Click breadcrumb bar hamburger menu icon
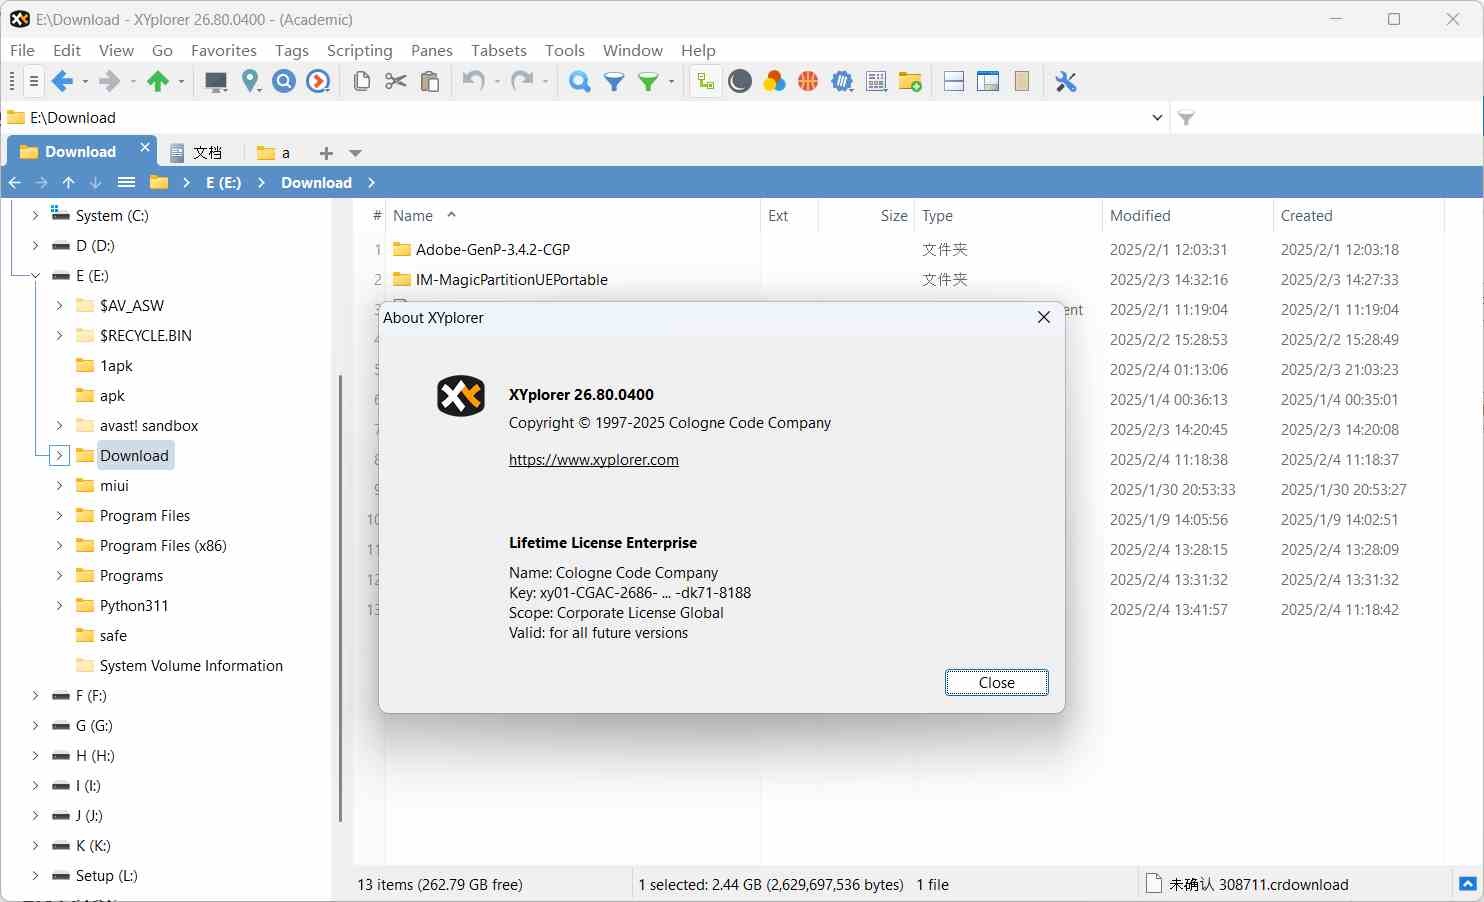 click(x=126, y=182)
